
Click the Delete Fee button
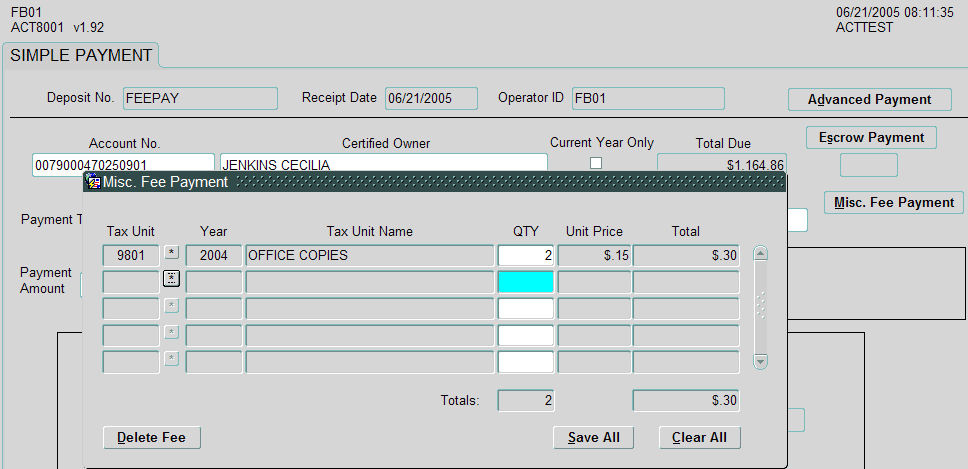coord(151,438)
